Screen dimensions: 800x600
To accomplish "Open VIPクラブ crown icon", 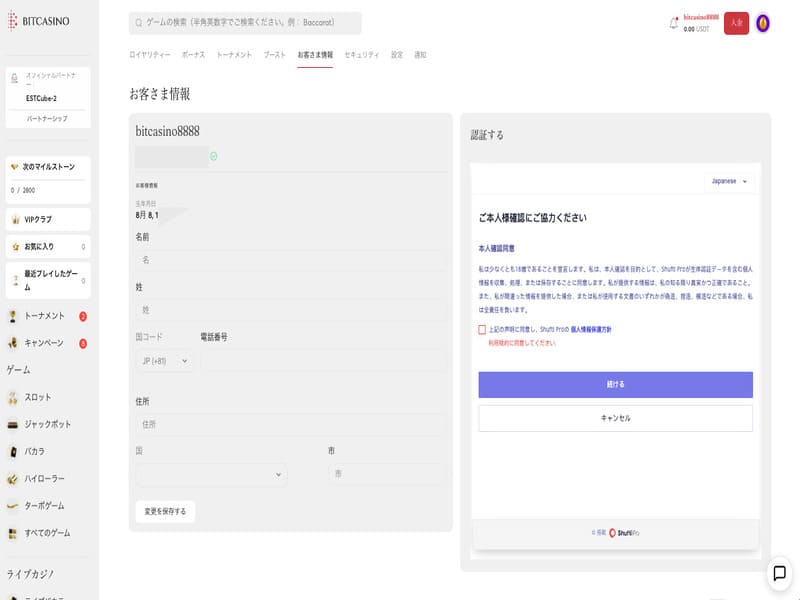I will 15,219.
